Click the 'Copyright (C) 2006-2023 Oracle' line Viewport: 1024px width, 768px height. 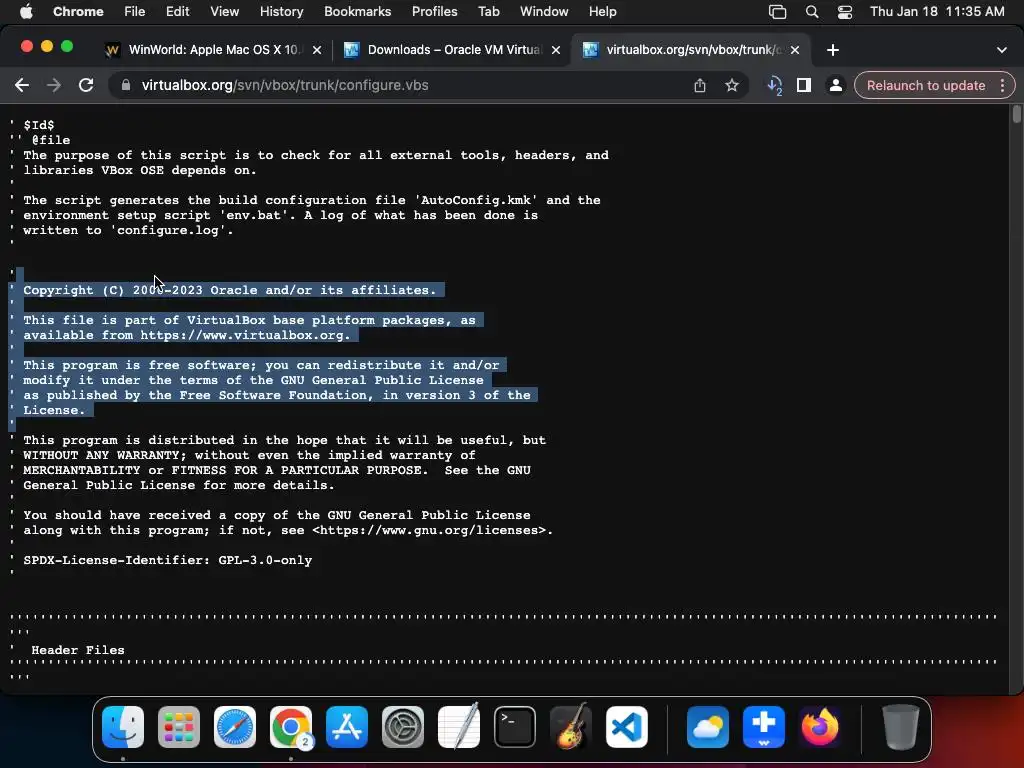(x=229, y=290)
